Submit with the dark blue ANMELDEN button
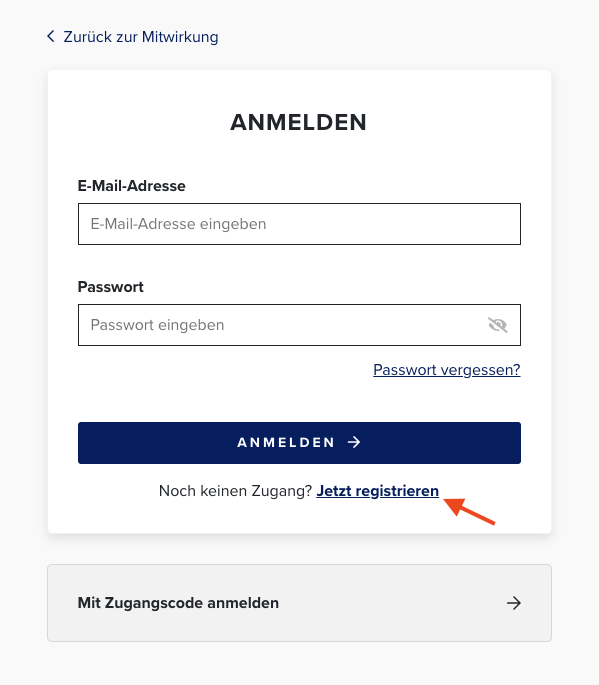Image resolution: width=599 pixels, height=685 pixels. (299, 443)
